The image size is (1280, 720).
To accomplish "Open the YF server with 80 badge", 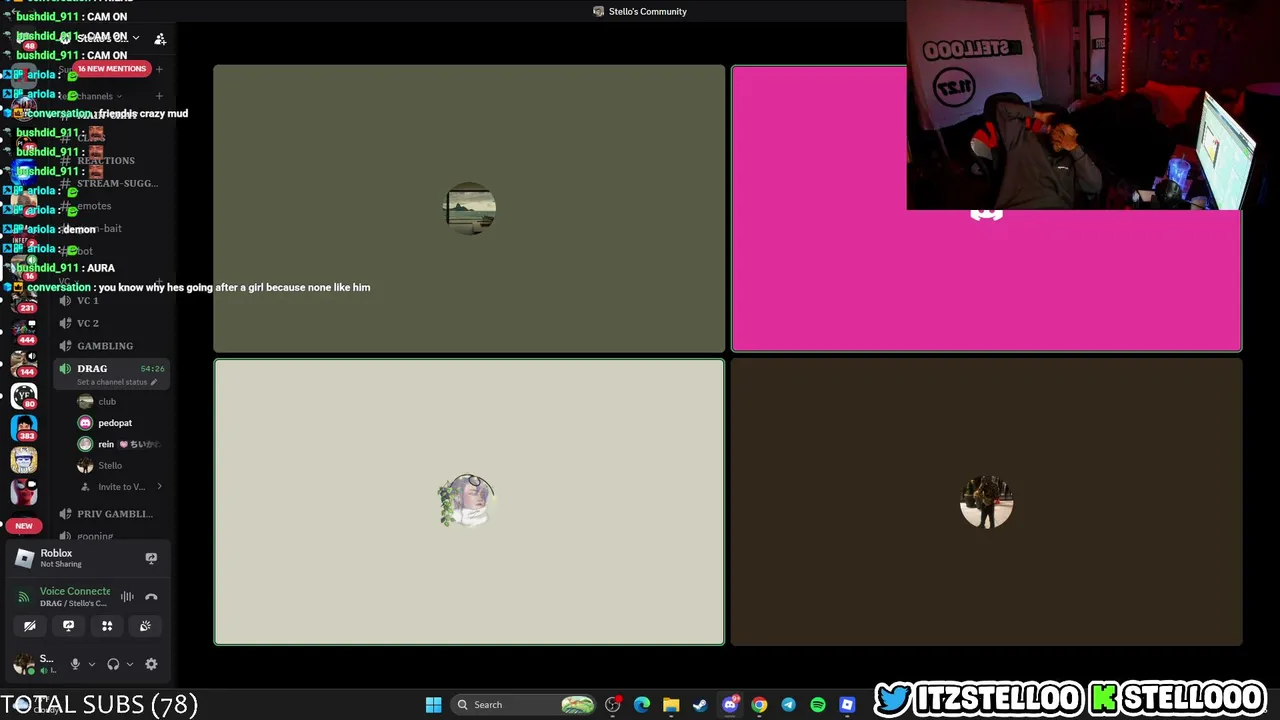I will [24, 396].
